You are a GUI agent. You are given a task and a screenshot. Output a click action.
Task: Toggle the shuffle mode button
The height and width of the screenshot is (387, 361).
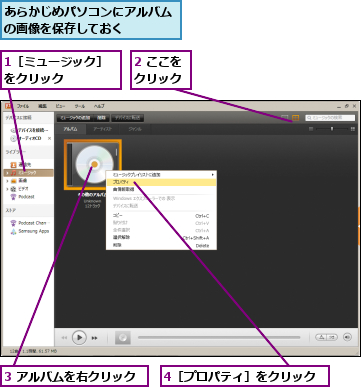click(332, 337)
